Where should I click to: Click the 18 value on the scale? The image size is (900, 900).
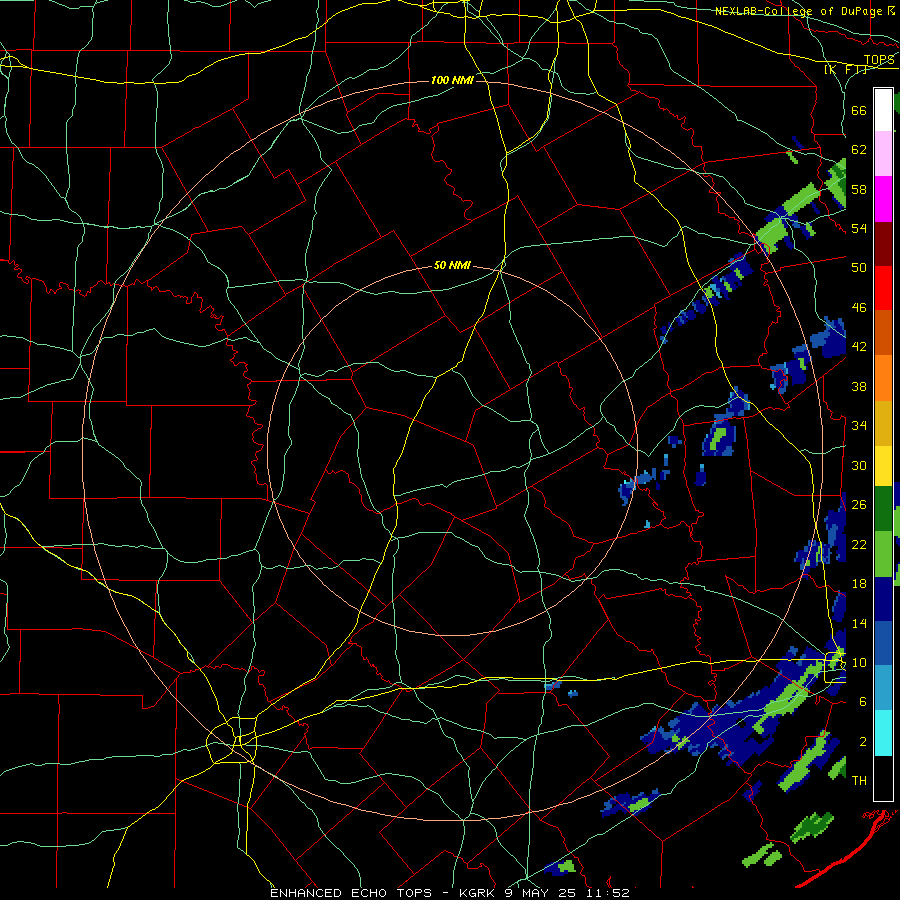[x=859, y=584]
